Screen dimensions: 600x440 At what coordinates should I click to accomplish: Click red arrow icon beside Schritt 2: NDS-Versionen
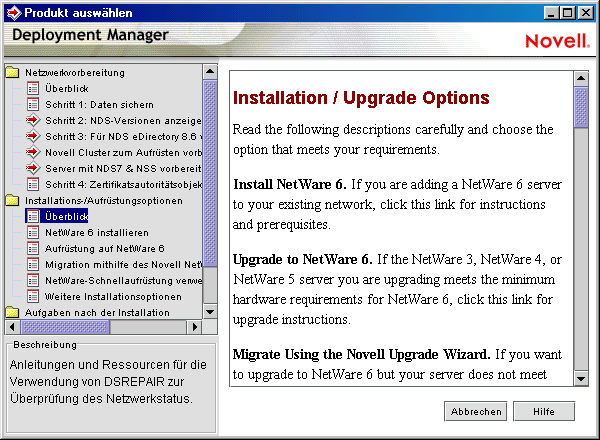[x=33, y=120]
